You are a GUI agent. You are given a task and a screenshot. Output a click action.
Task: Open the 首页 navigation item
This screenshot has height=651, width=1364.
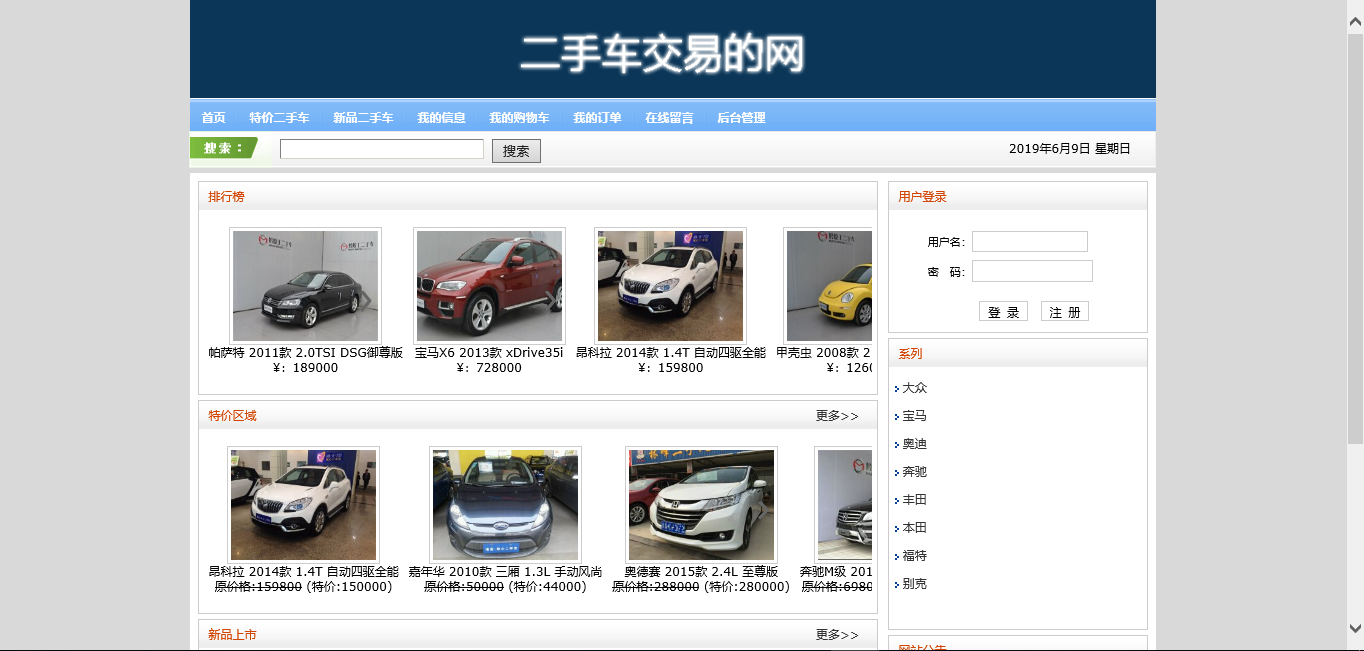(213, 118)
